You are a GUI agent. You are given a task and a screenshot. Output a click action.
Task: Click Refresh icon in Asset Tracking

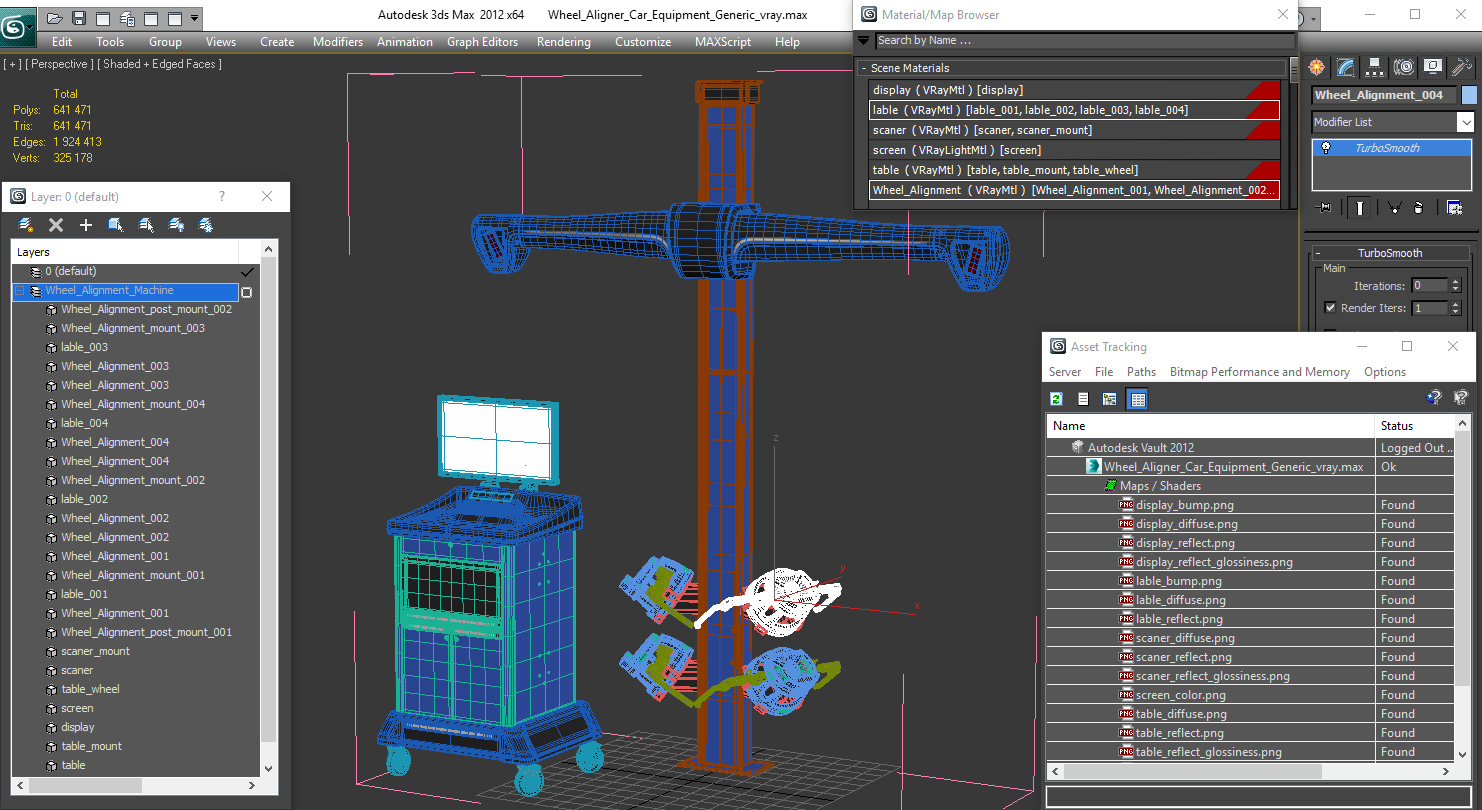tap(1056, 399)
